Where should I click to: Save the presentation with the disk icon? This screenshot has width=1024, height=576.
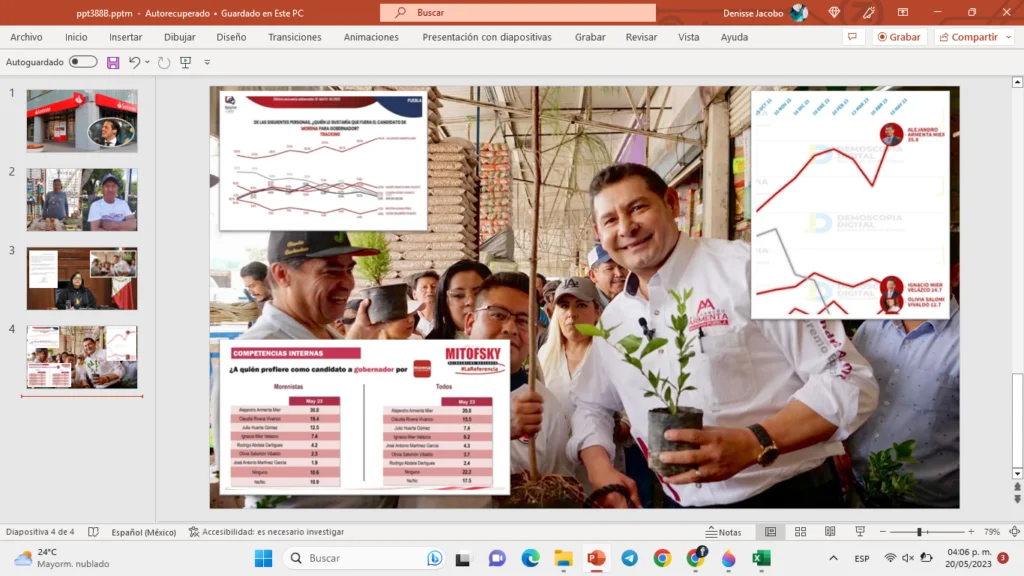(113, 62)
